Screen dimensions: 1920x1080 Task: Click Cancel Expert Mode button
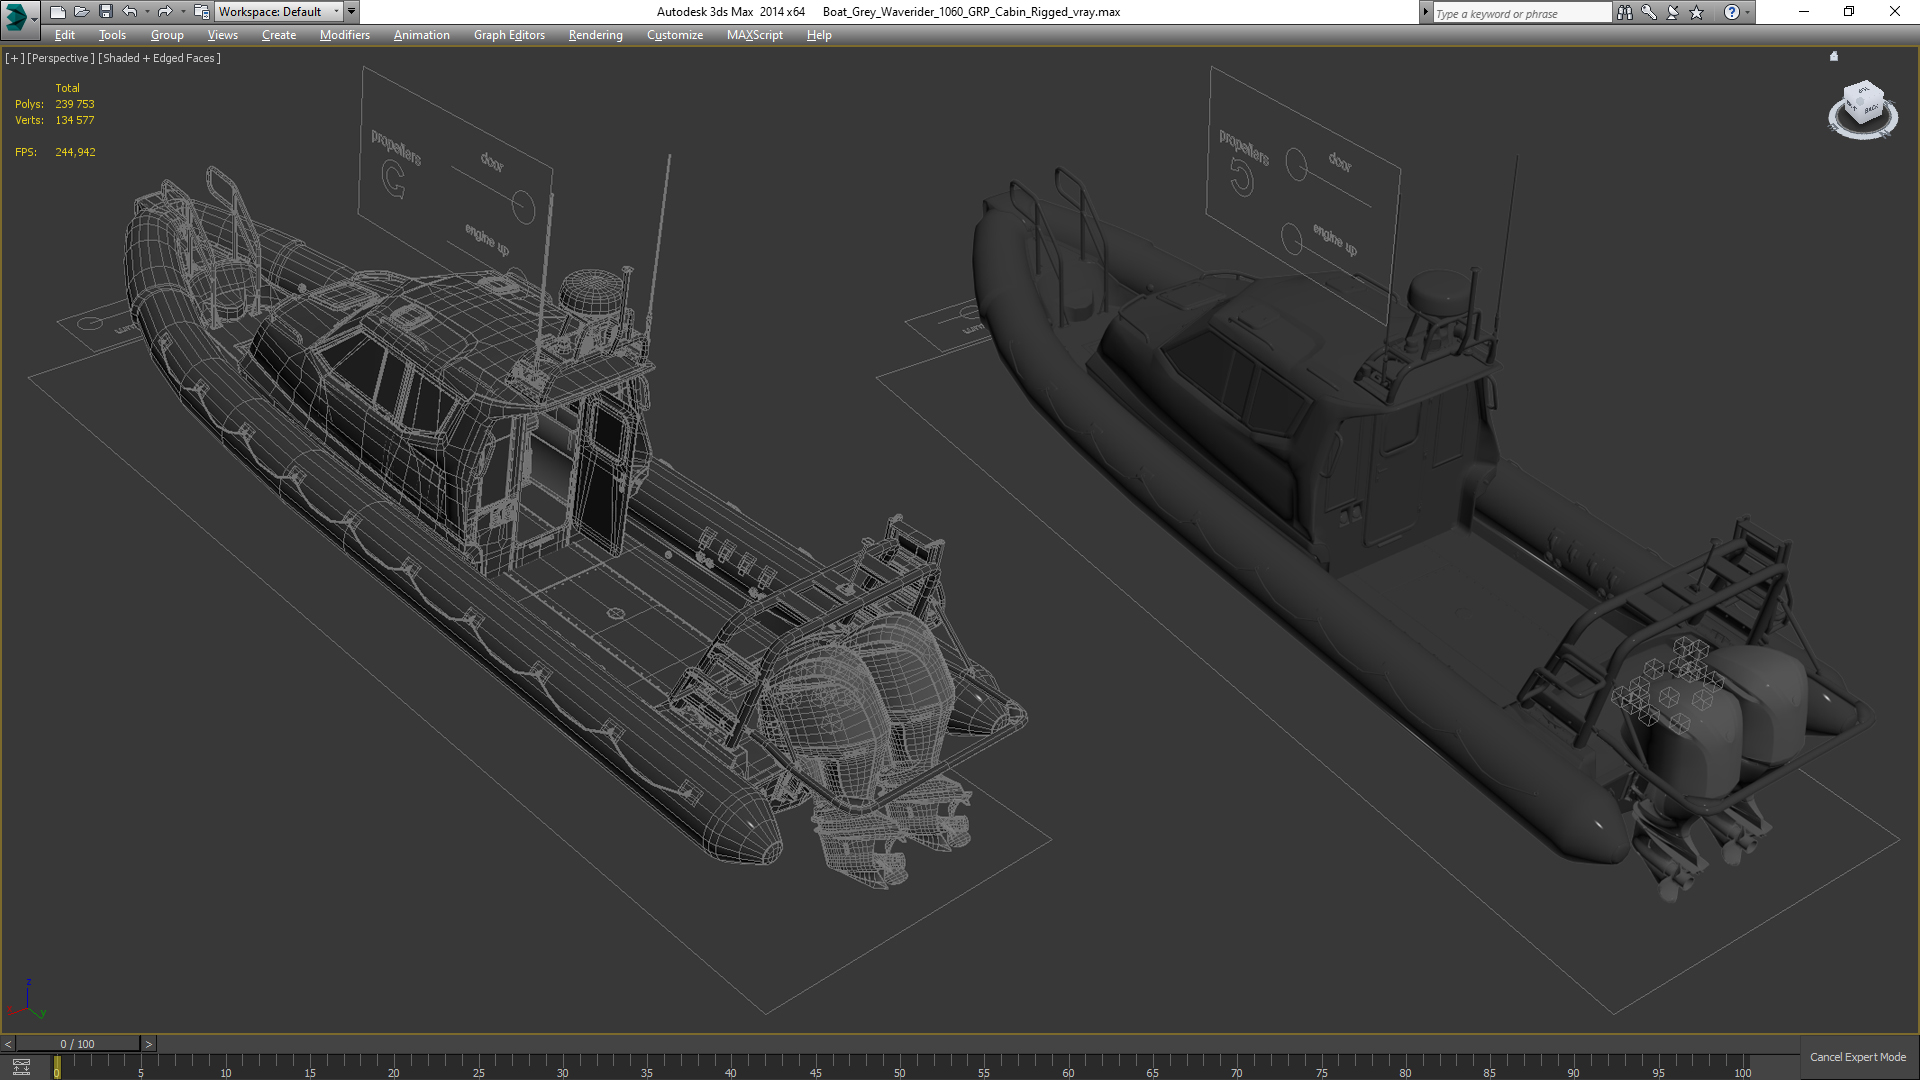point(1857,1057)
